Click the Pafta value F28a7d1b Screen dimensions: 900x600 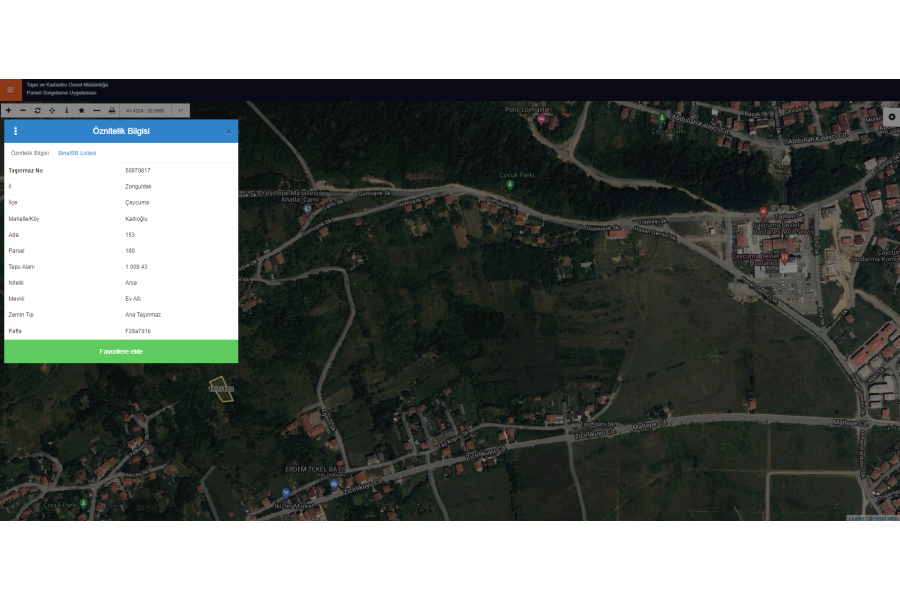pos(138,331)
